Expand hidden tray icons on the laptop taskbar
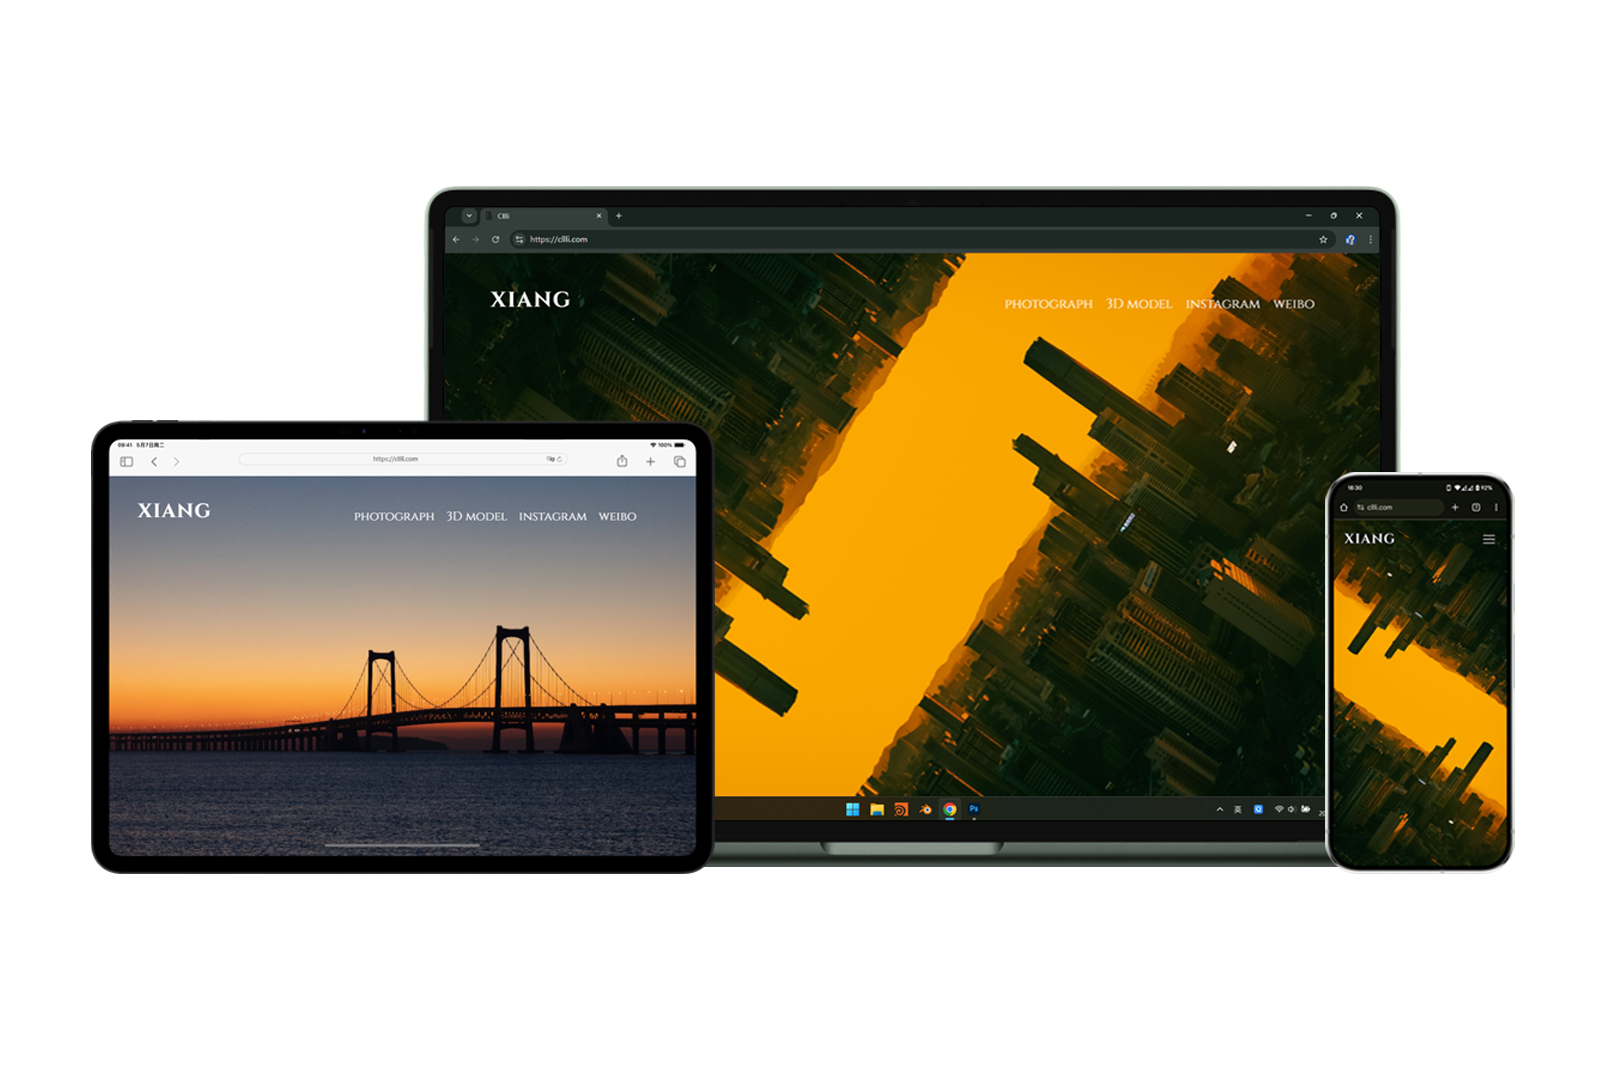Image resolution: width=1620 pixels, height=1080 pixels. click(1220, 809)
